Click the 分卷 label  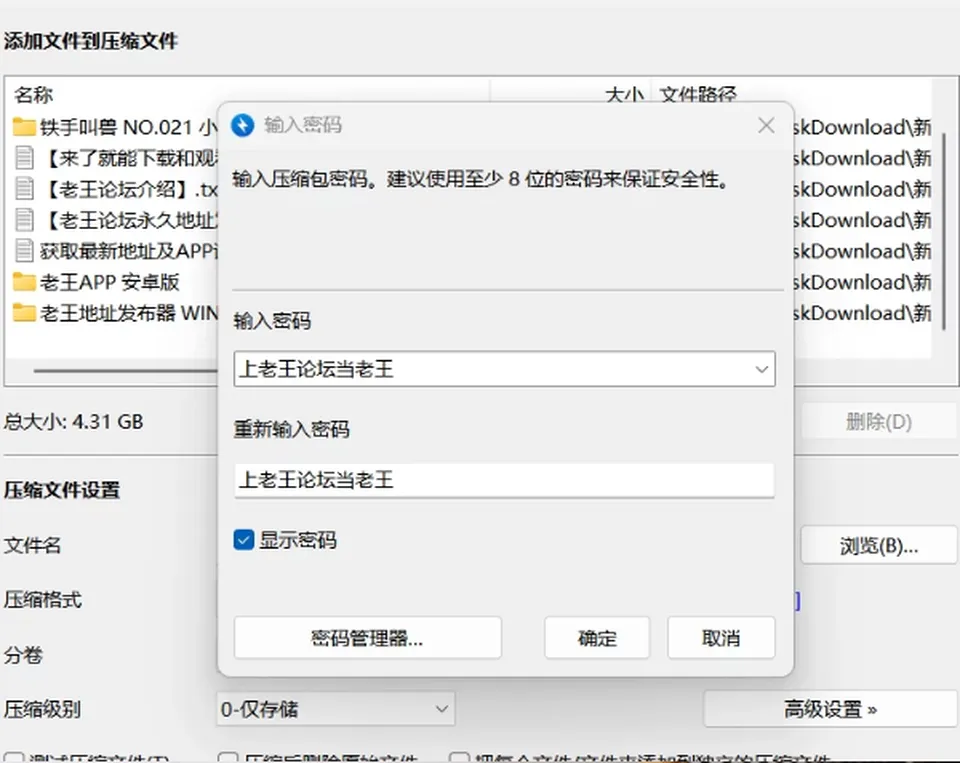click(23, 655)
